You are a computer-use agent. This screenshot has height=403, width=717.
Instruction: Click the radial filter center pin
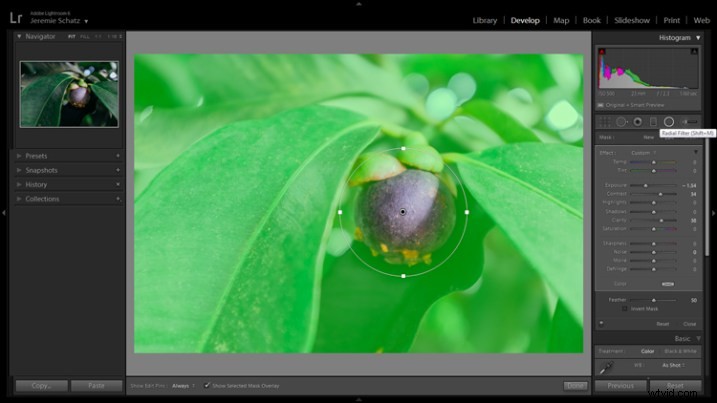403,212
